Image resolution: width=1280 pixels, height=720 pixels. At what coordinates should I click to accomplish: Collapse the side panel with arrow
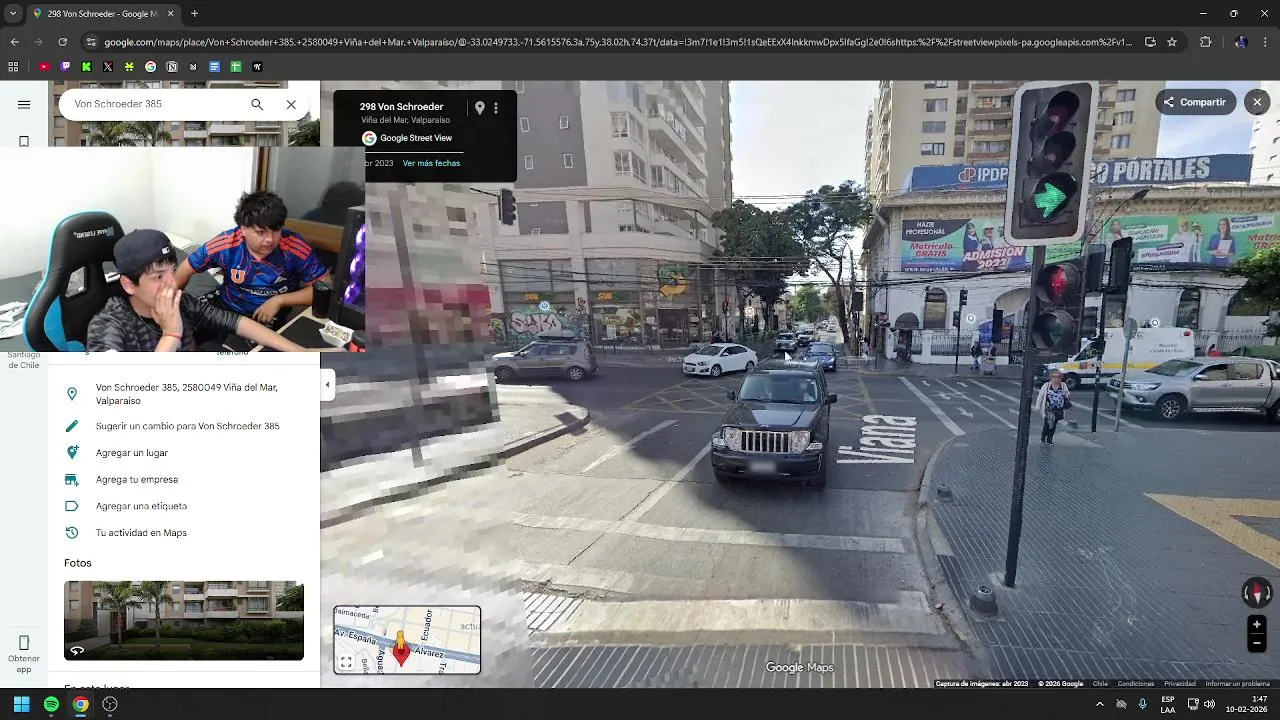[327, 385]
